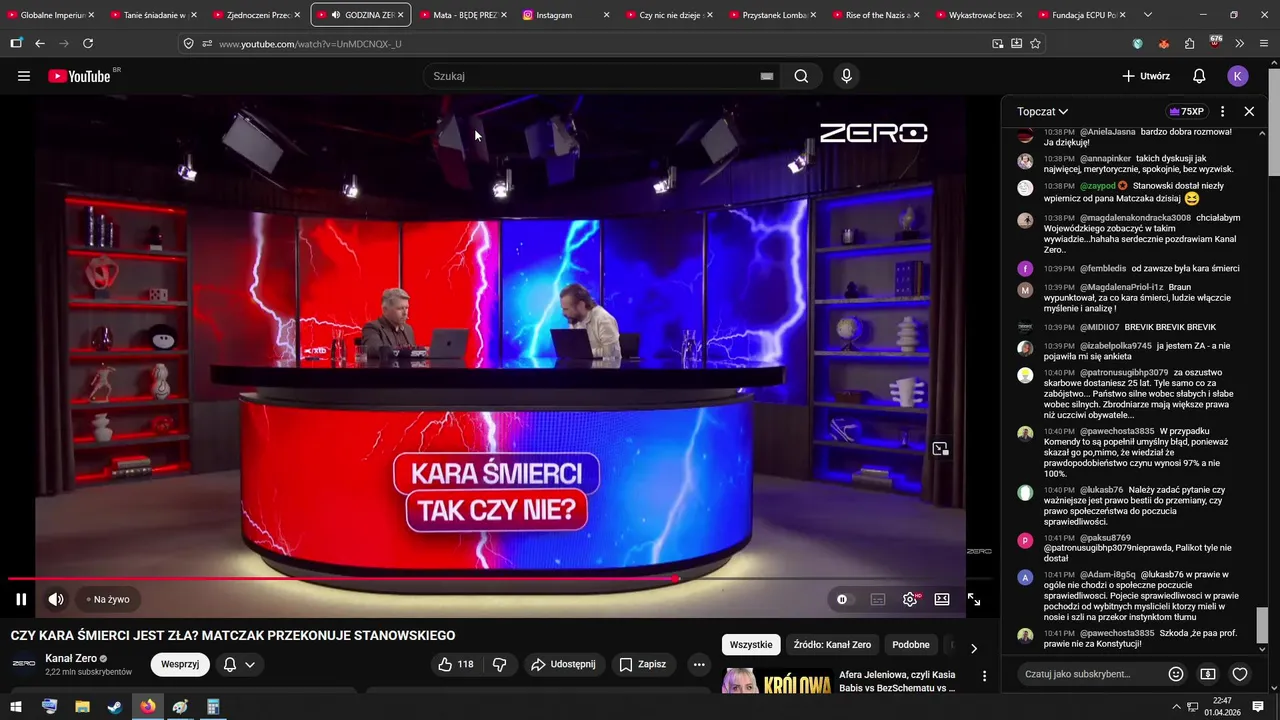Dislike the video
The image size is (1280, 720).
[x=500, y=664]
